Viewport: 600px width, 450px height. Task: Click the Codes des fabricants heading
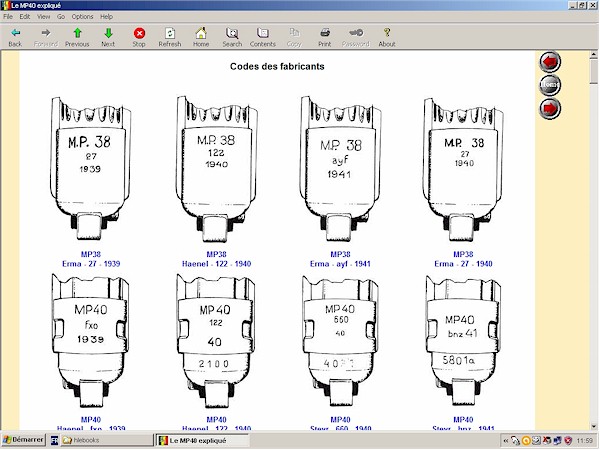(277, 66)
